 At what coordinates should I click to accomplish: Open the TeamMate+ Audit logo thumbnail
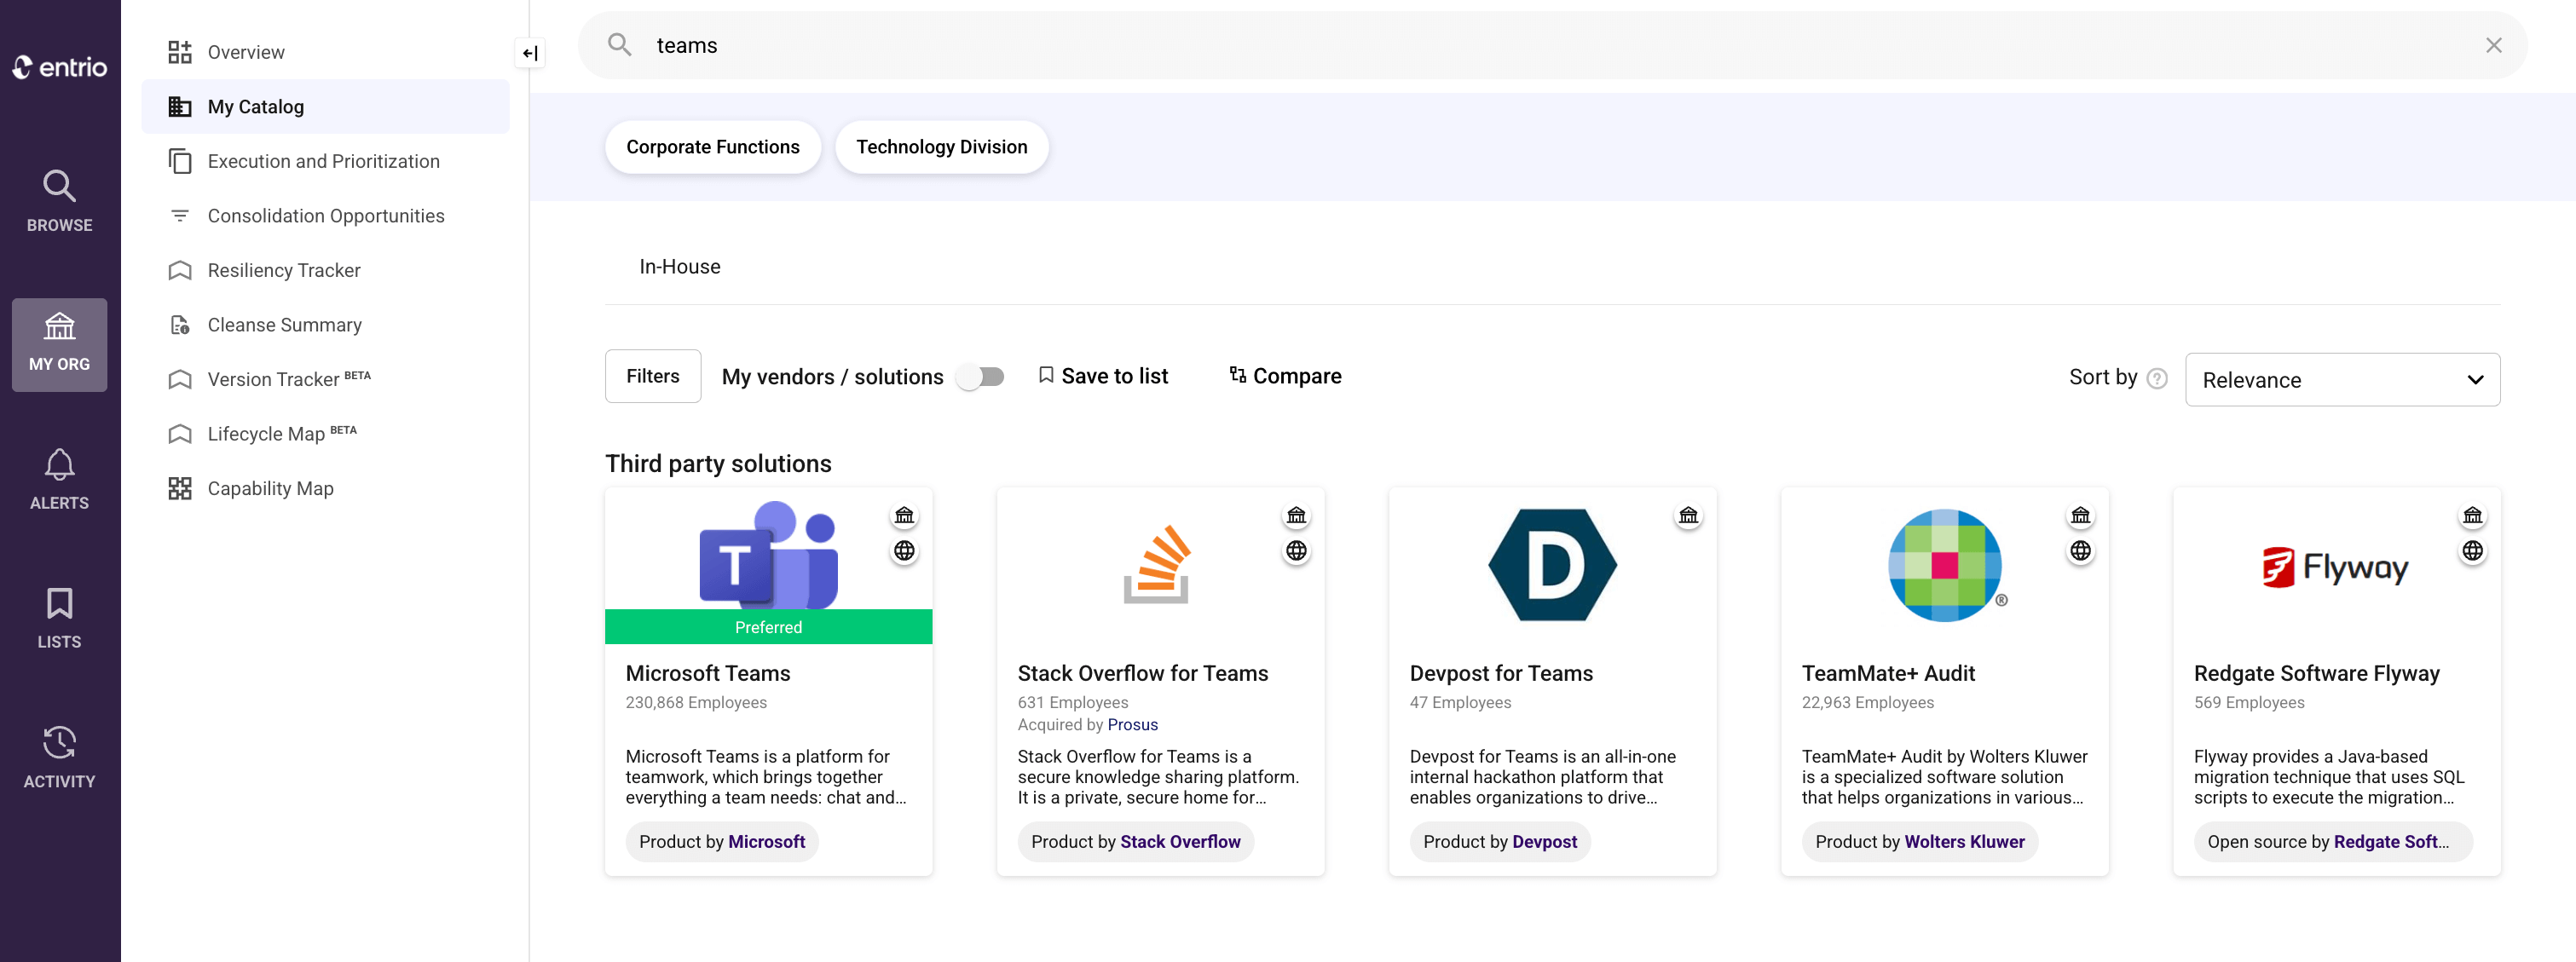1944,565
